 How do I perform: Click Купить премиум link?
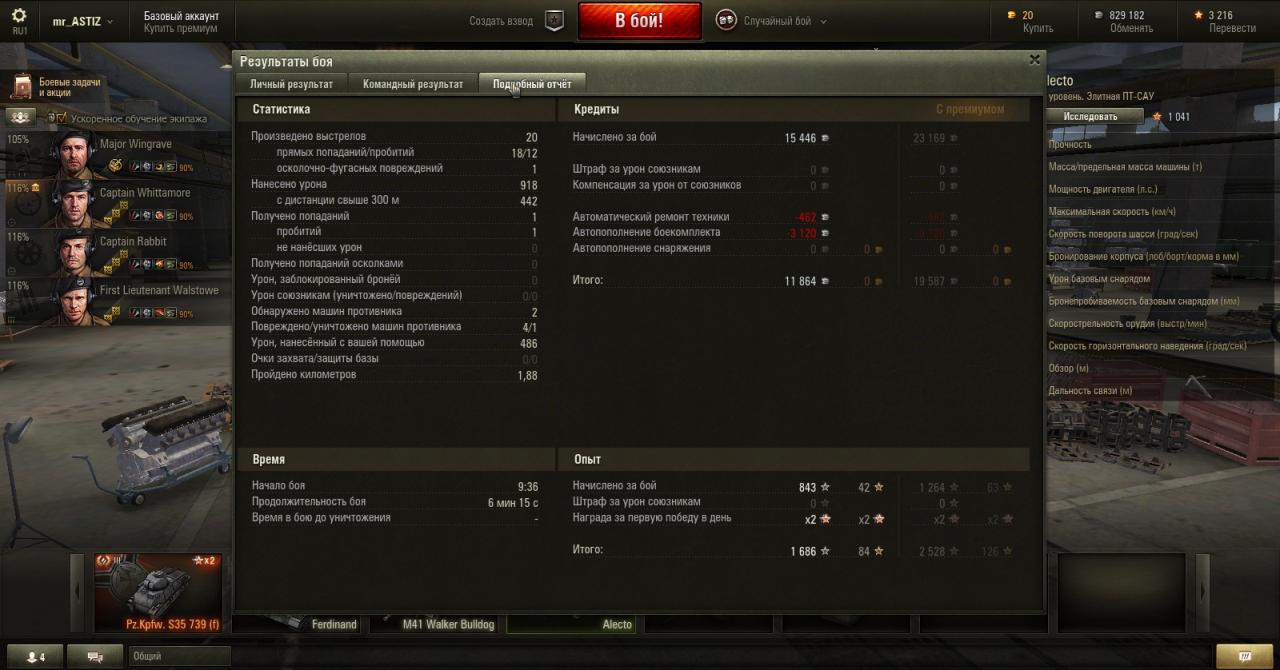pos(181,28)
